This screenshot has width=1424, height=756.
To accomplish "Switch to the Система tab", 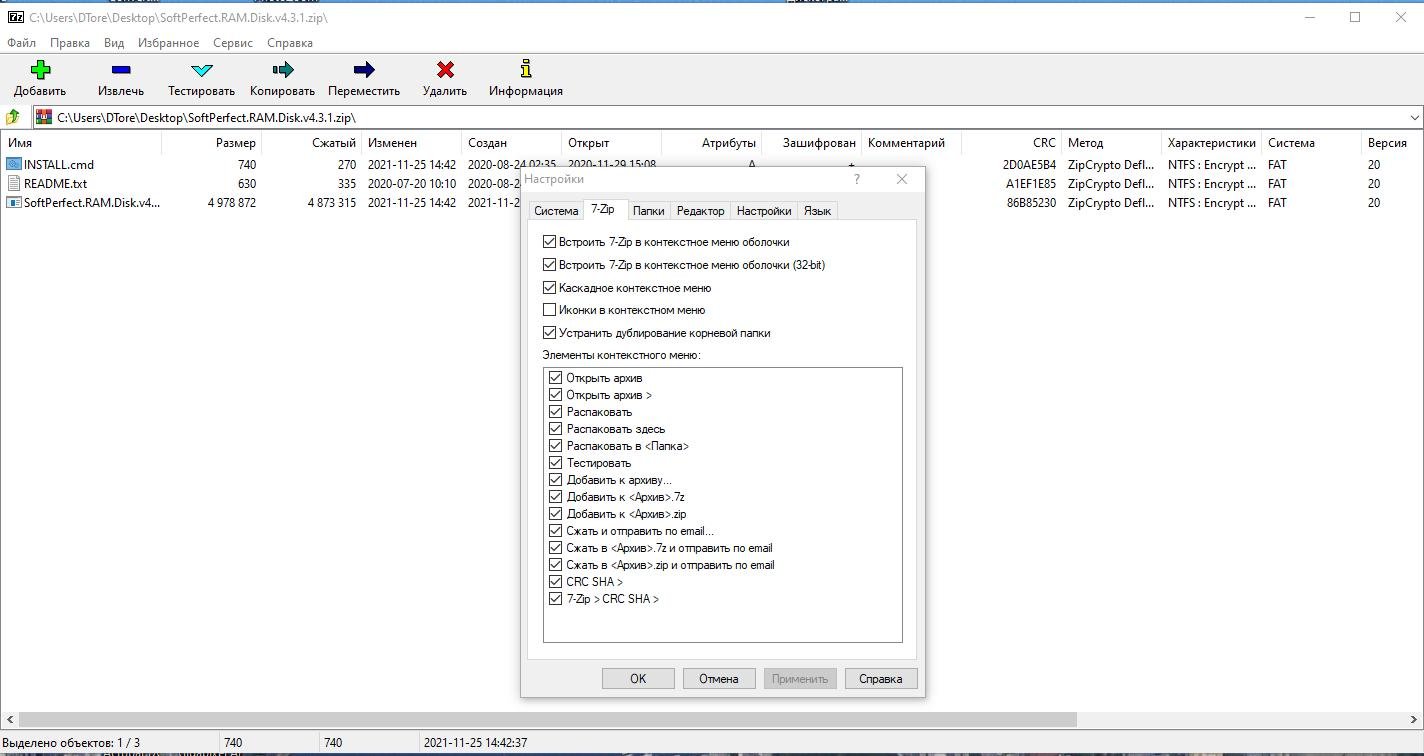I will click(x=556, y=211).
